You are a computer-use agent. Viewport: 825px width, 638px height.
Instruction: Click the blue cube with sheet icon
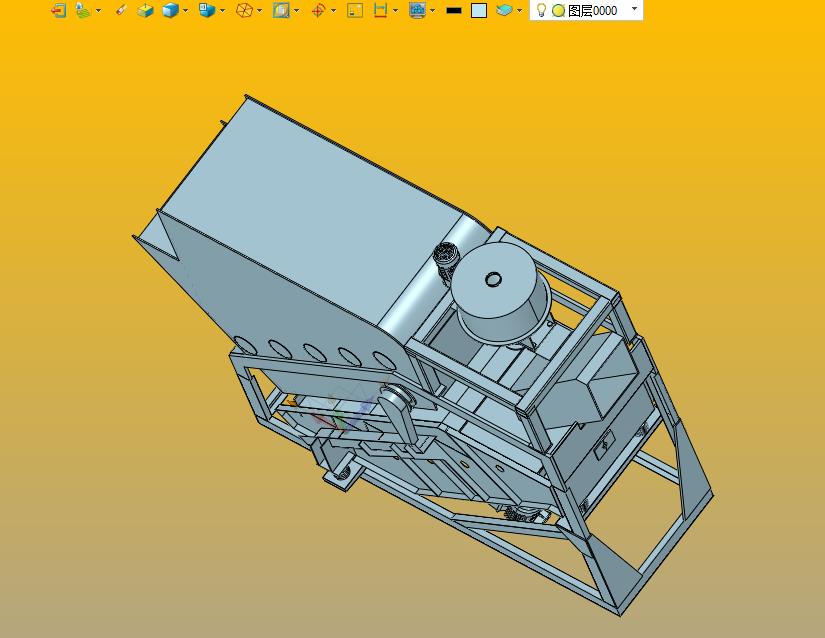pos(207,11)
